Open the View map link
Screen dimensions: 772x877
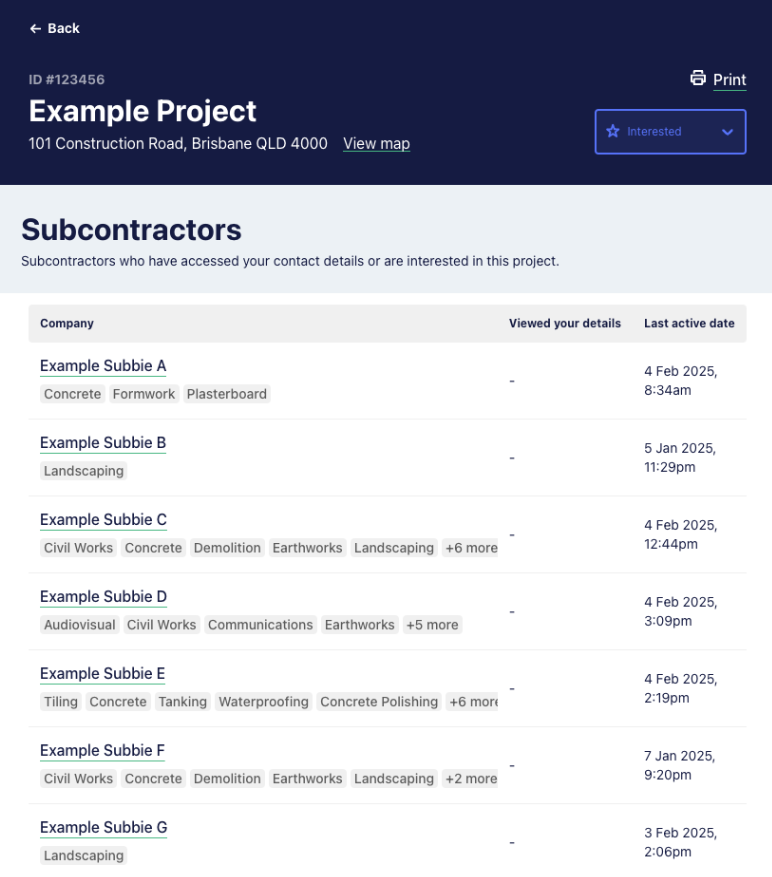tap(376, 144)
